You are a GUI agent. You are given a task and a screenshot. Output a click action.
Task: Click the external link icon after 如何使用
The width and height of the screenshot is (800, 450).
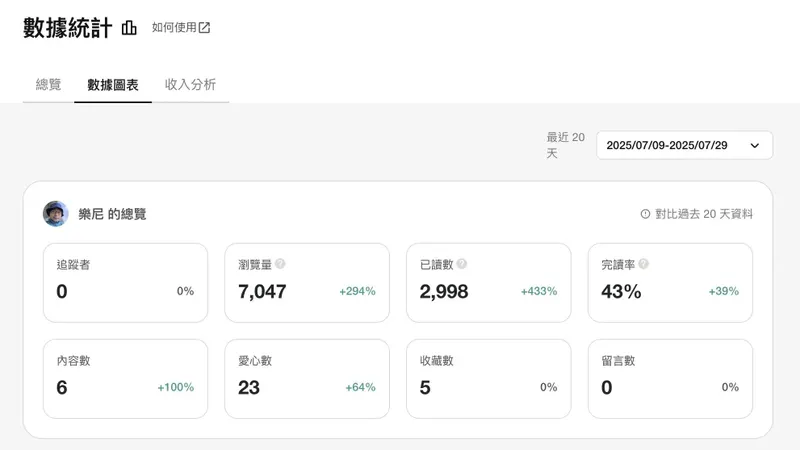205,28
